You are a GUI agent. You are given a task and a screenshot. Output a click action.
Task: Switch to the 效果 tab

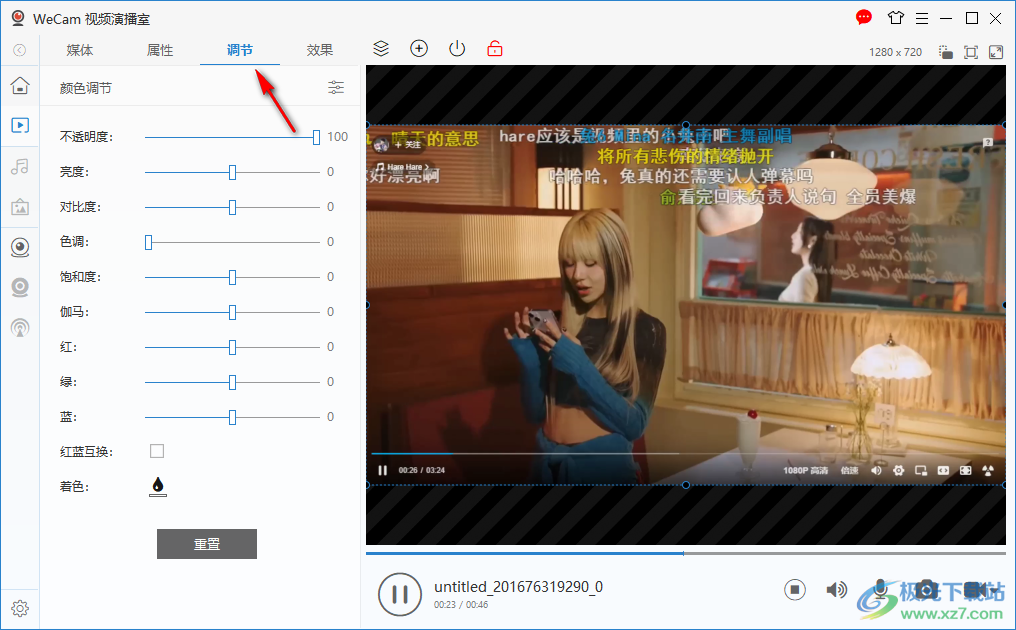(x=319, y=50)
